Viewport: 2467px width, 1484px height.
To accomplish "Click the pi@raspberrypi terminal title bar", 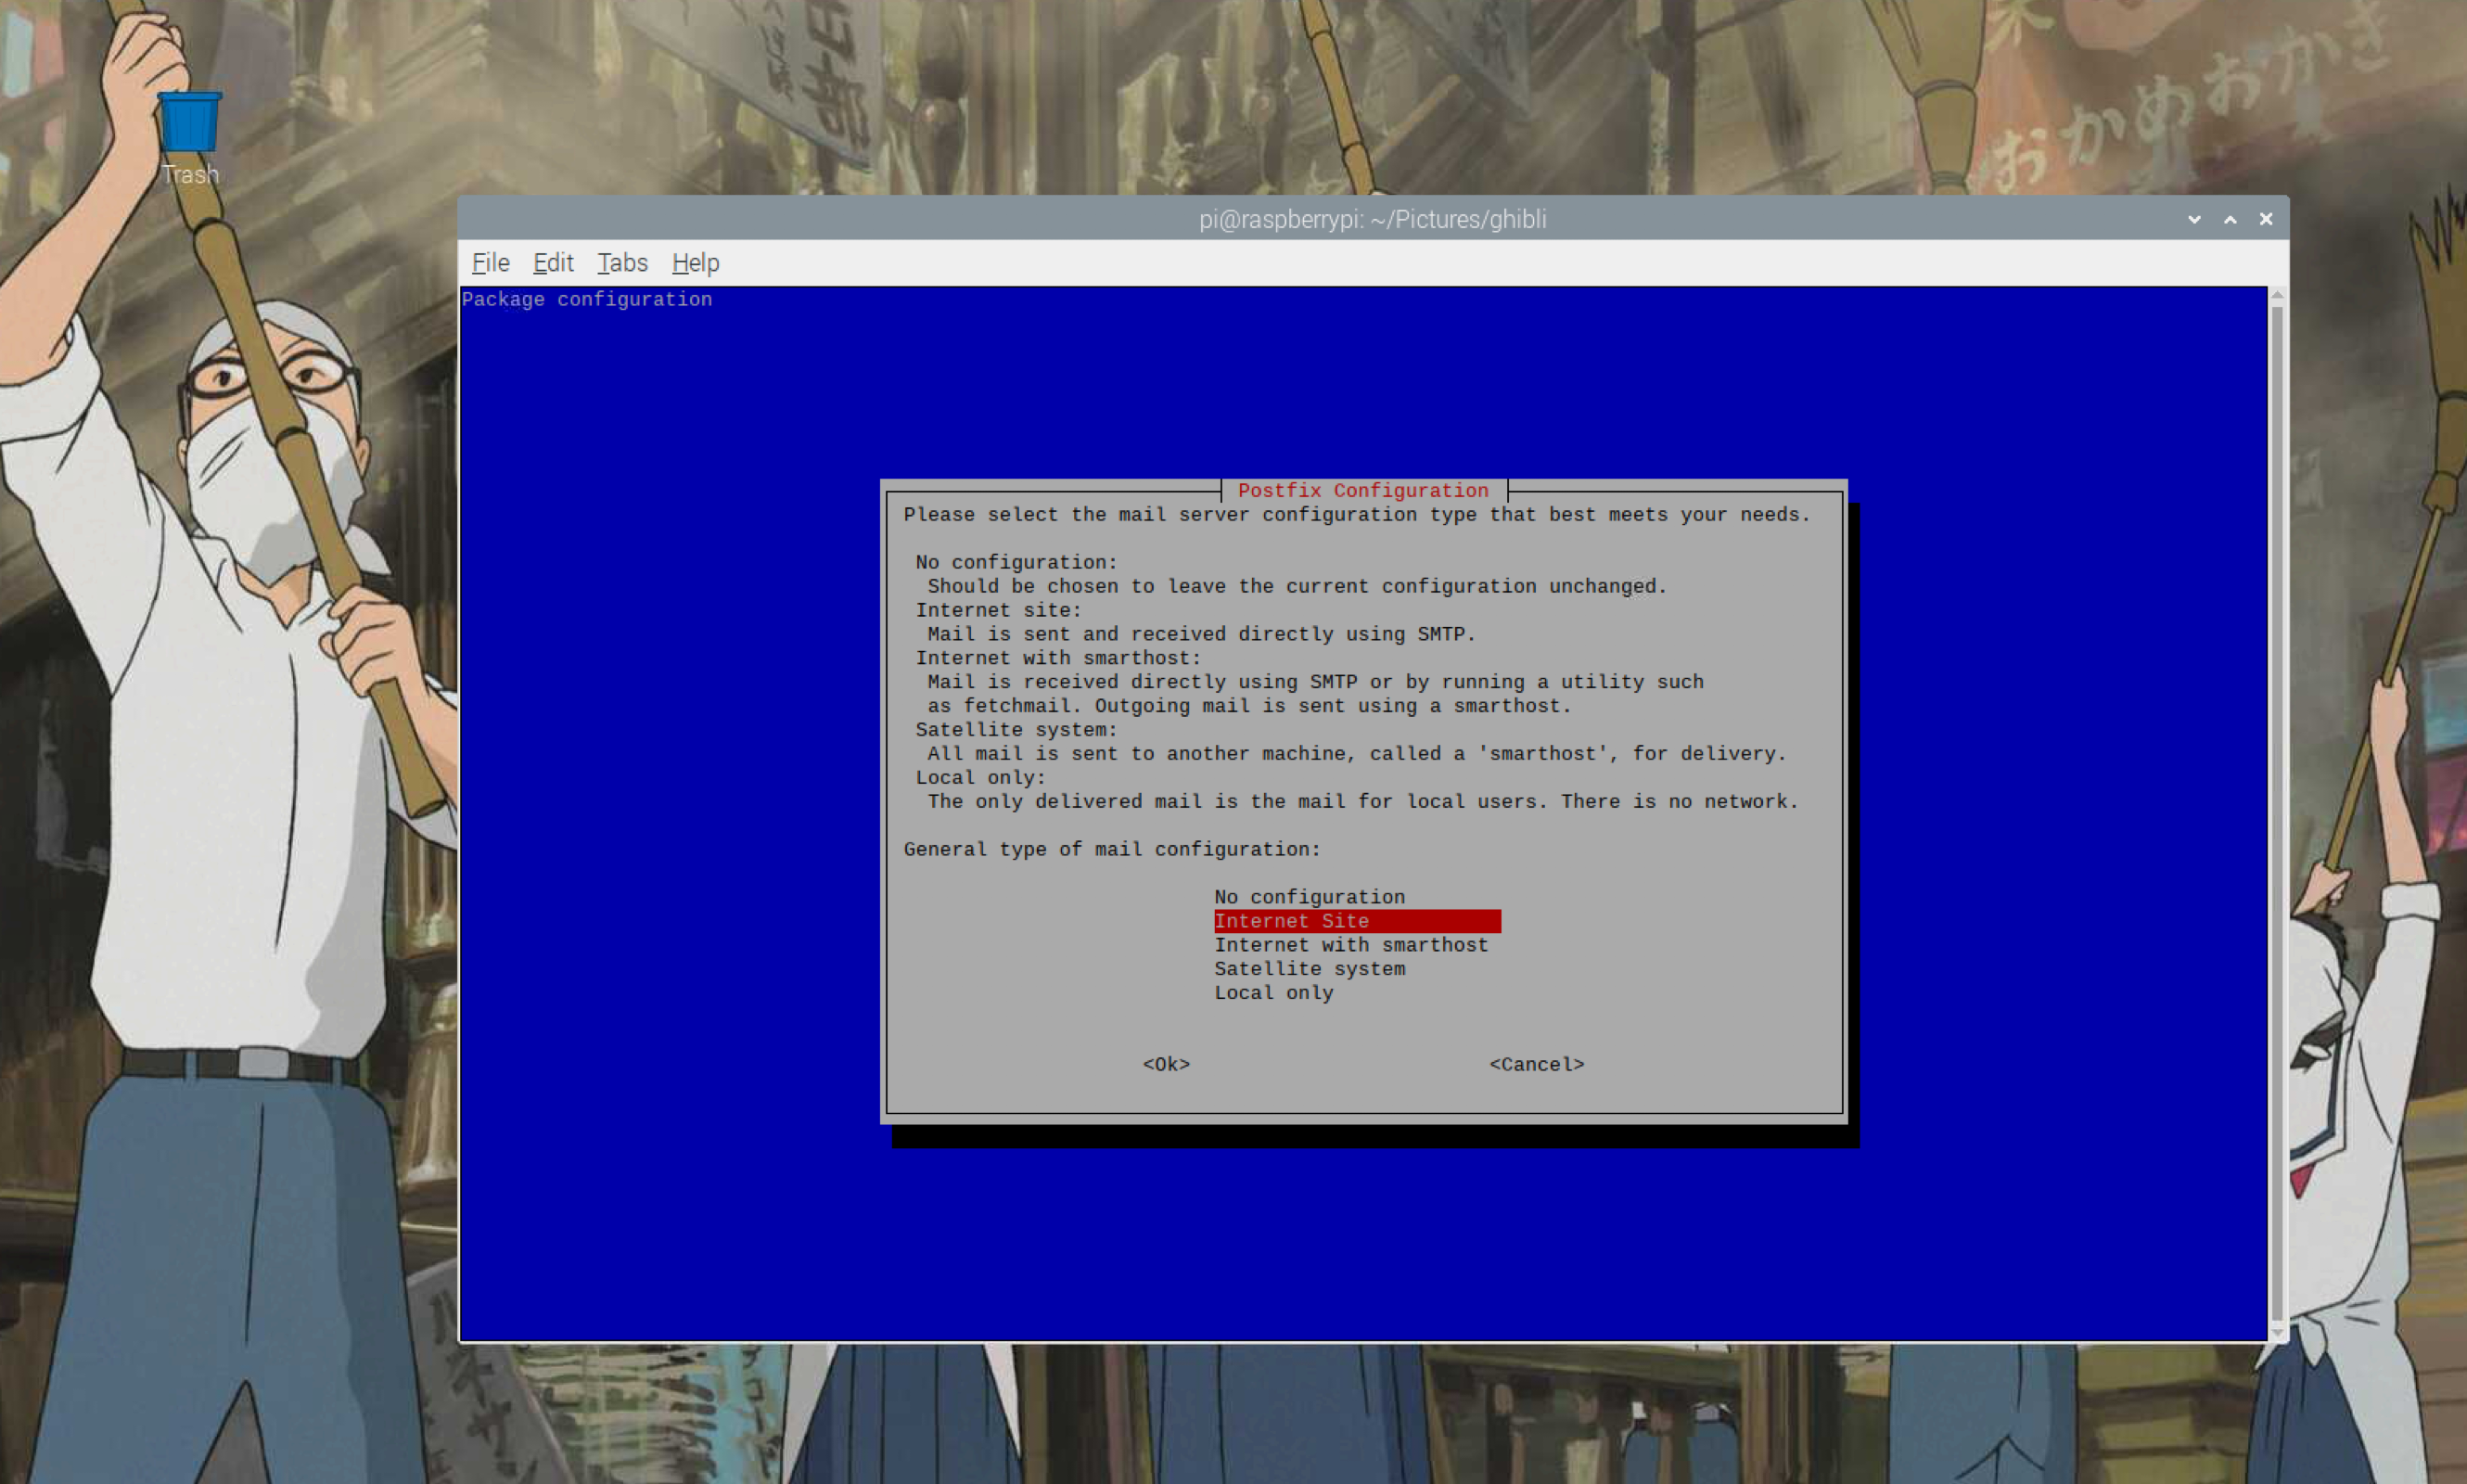I will pos(1371,219).
